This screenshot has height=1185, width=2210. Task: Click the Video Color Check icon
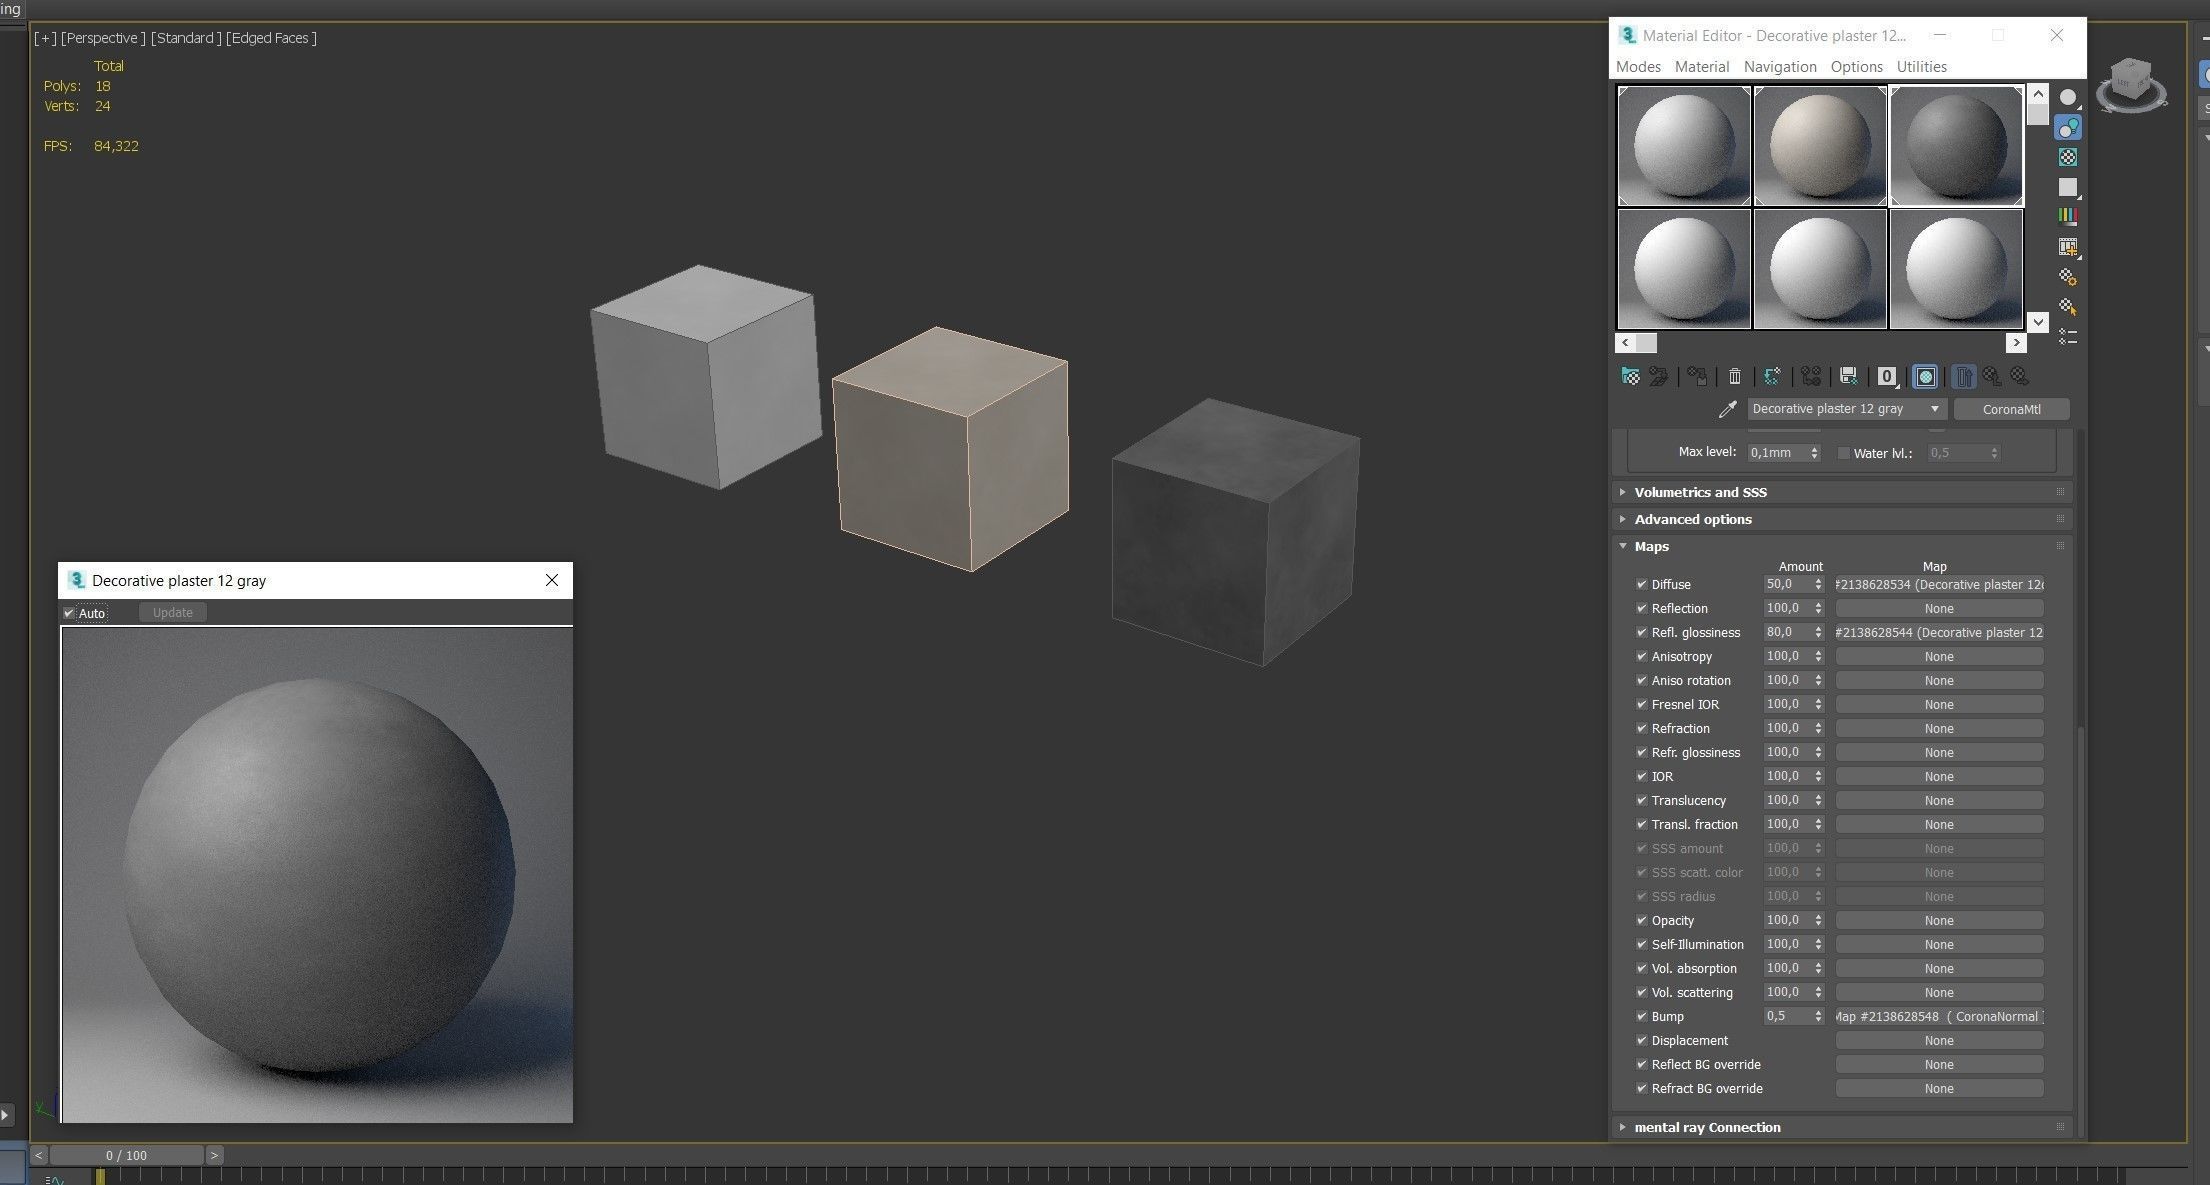[x=2068, y=216]
